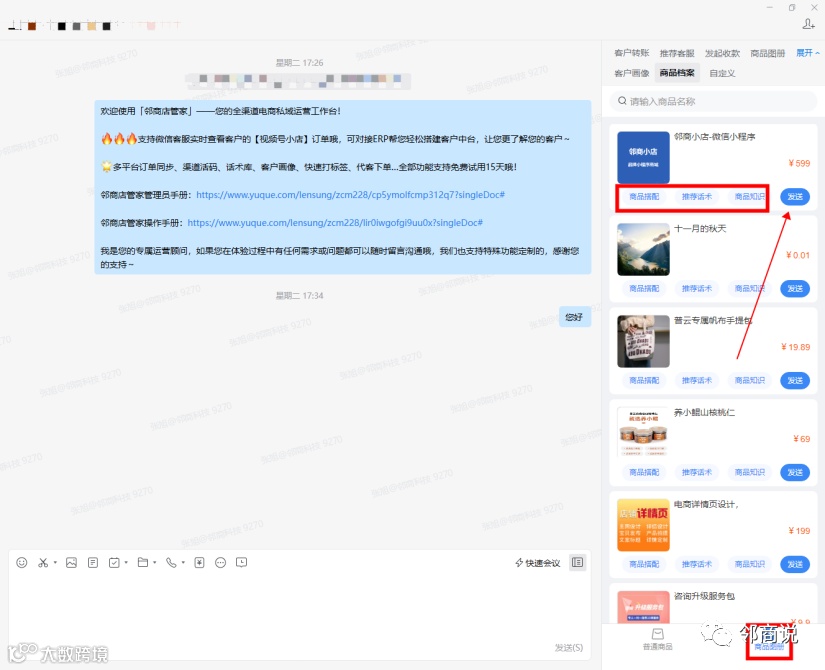Open the 管理员手册 yuque link
The width and height of the screenshot is (825, 670).
point(350,195)
